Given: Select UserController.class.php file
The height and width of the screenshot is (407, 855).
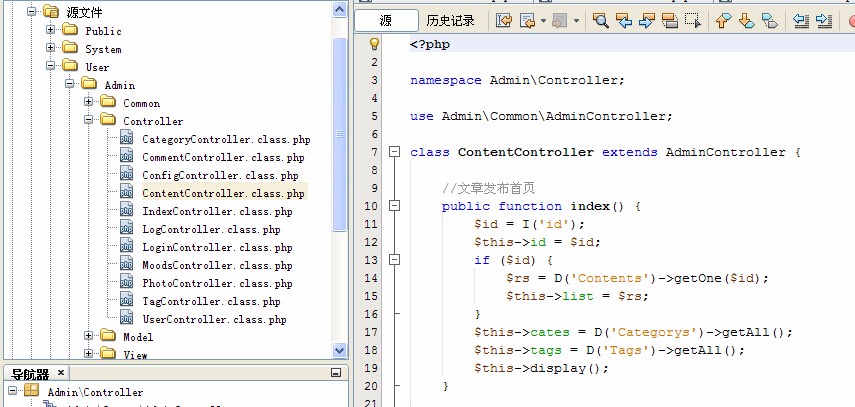Looking at the screenshot, I should (x=214, y=319).
